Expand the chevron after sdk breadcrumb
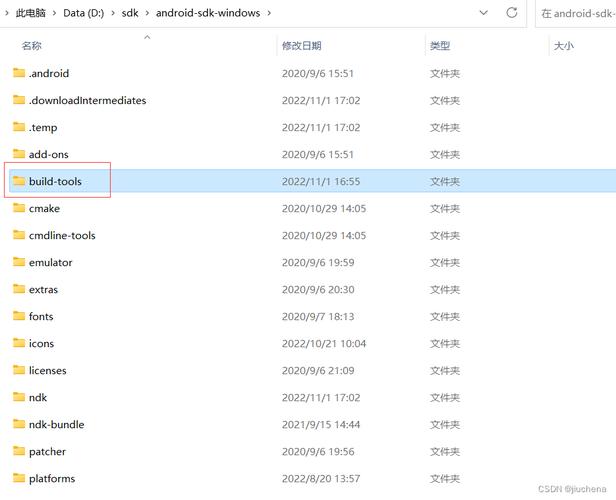 [x=145, y=13]
